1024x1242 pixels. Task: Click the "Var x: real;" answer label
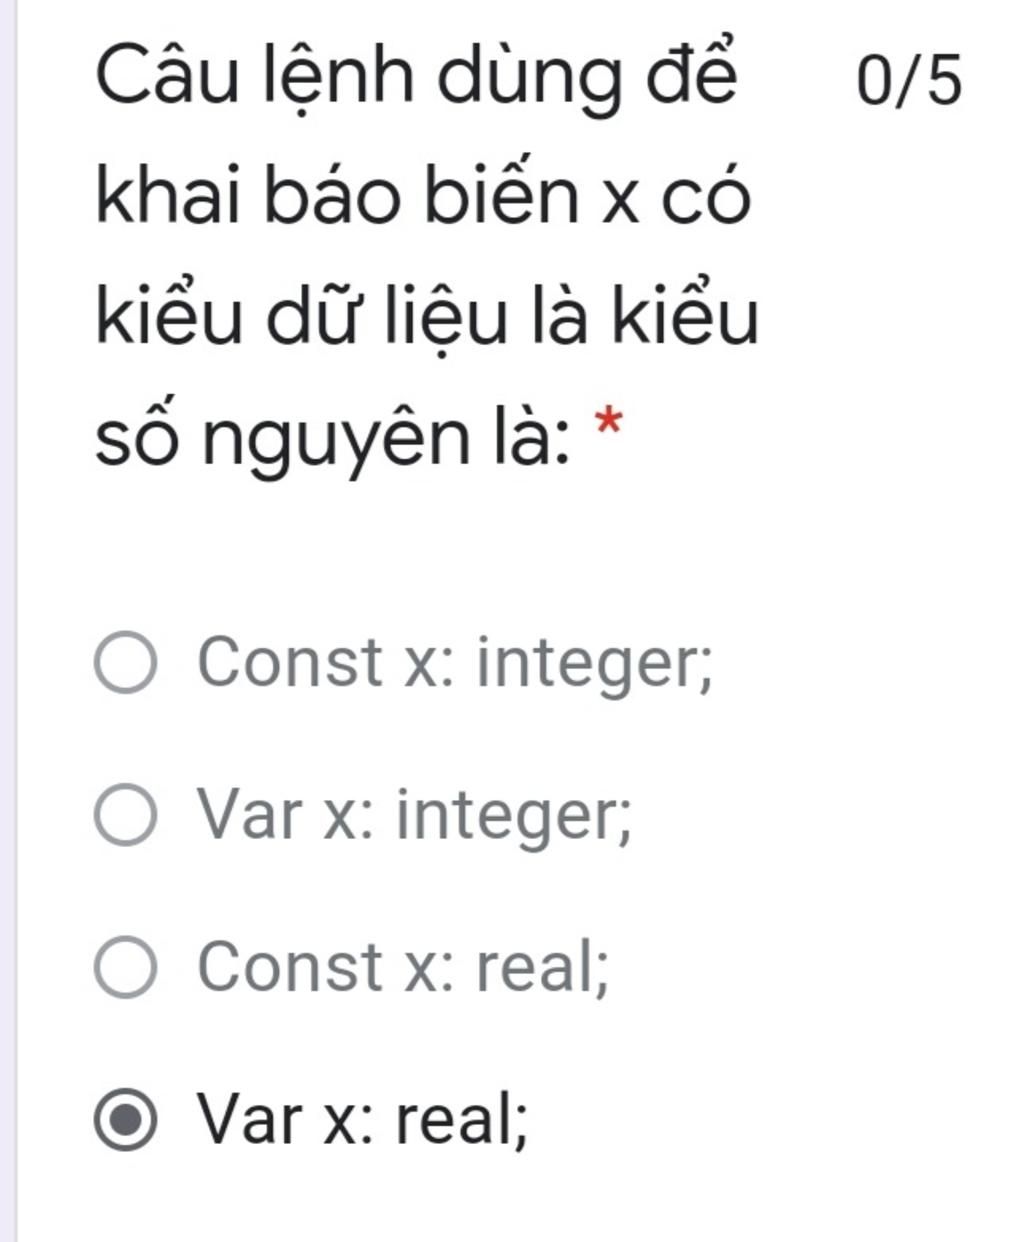(363, 1120)
